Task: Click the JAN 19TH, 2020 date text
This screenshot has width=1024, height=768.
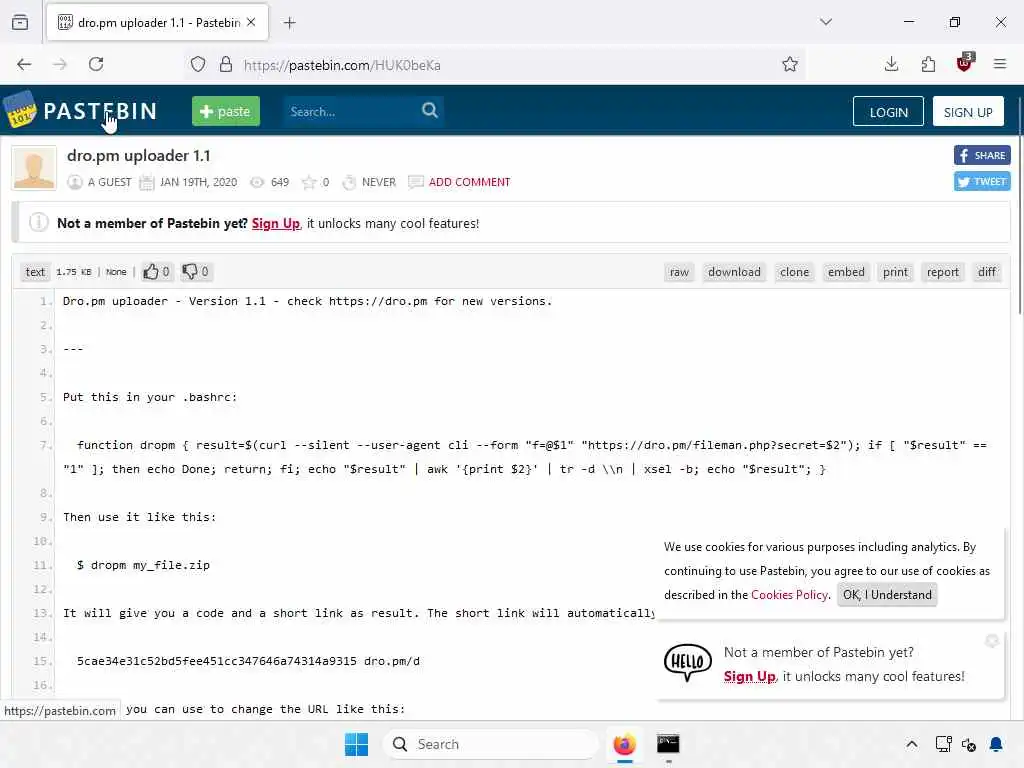Action: [199, 182]
